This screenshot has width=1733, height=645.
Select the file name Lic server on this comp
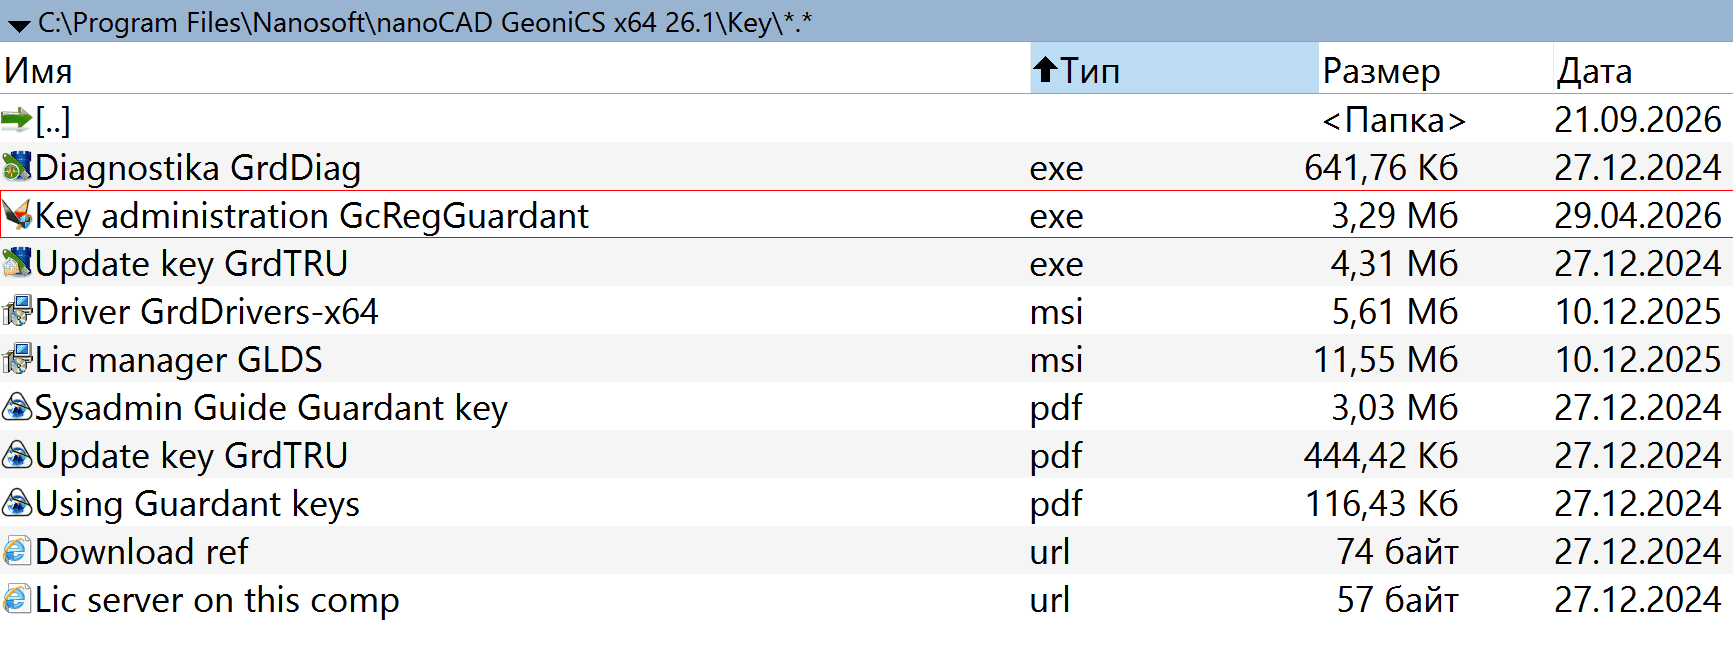217,600
